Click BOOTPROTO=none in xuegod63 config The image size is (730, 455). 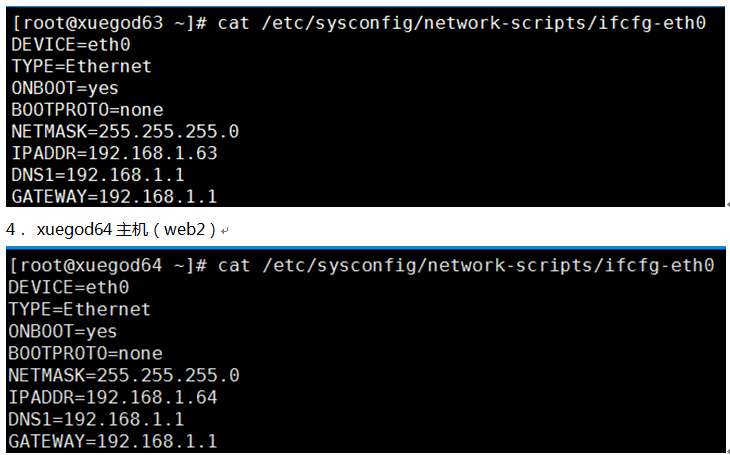(x=87, y=110)
